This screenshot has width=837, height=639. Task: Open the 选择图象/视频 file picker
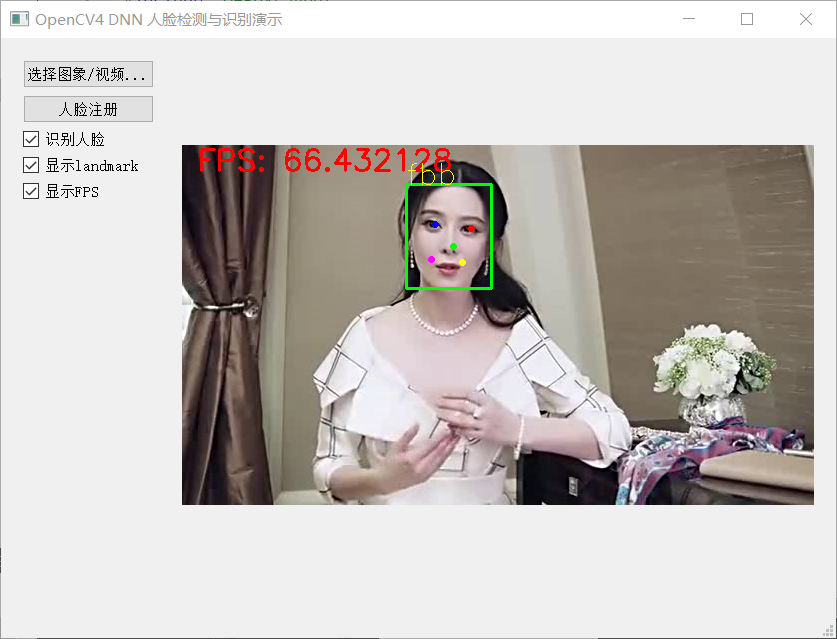[x=88, y=73]
